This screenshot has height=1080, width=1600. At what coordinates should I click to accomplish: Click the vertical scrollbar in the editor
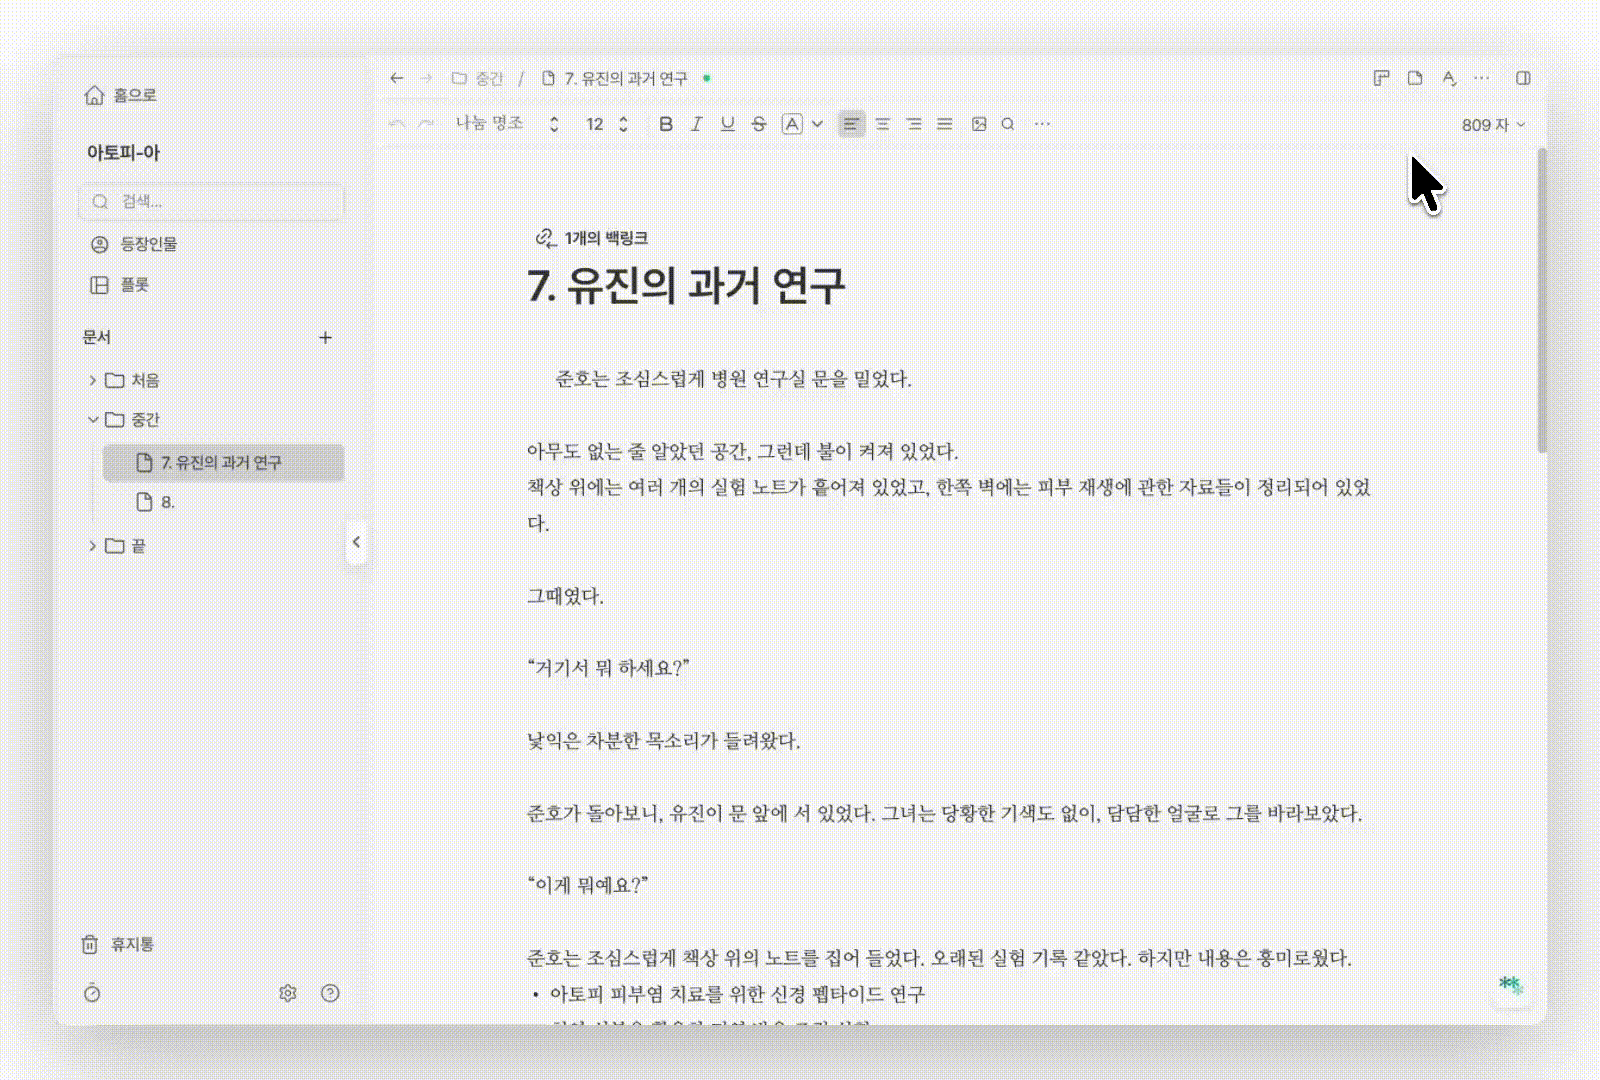point(1542,300)
